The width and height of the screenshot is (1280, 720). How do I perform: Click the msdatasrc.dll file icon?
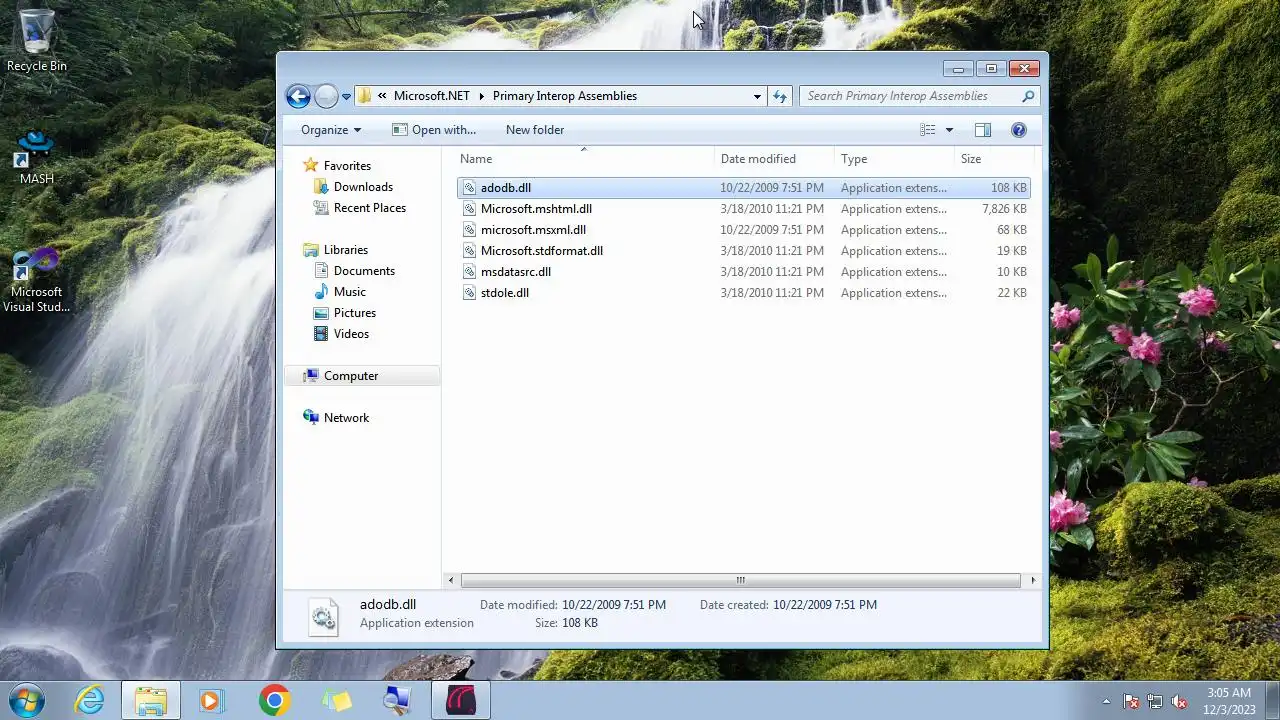(469, 272)
